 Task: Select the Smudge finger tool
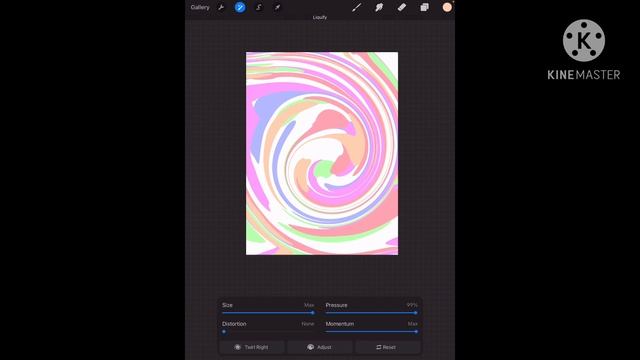point(379,7)
